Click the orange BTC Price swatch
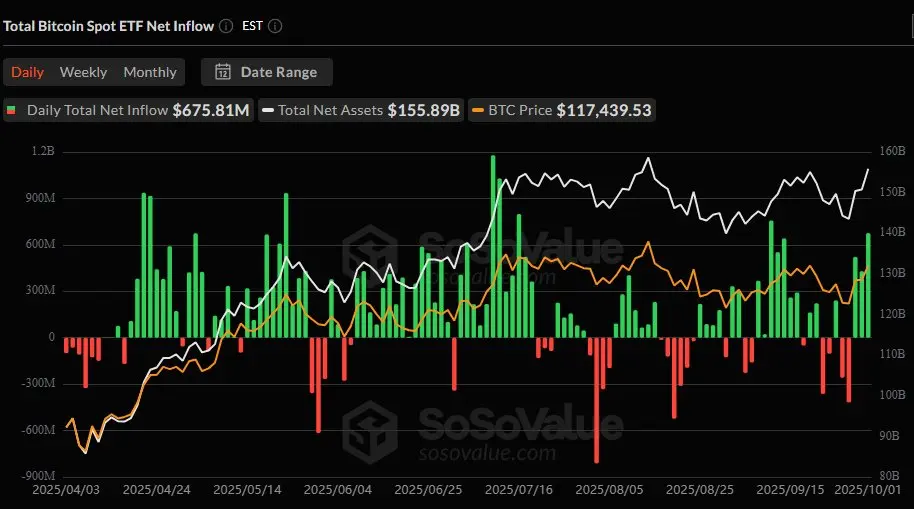 click(x=478, y=110)
